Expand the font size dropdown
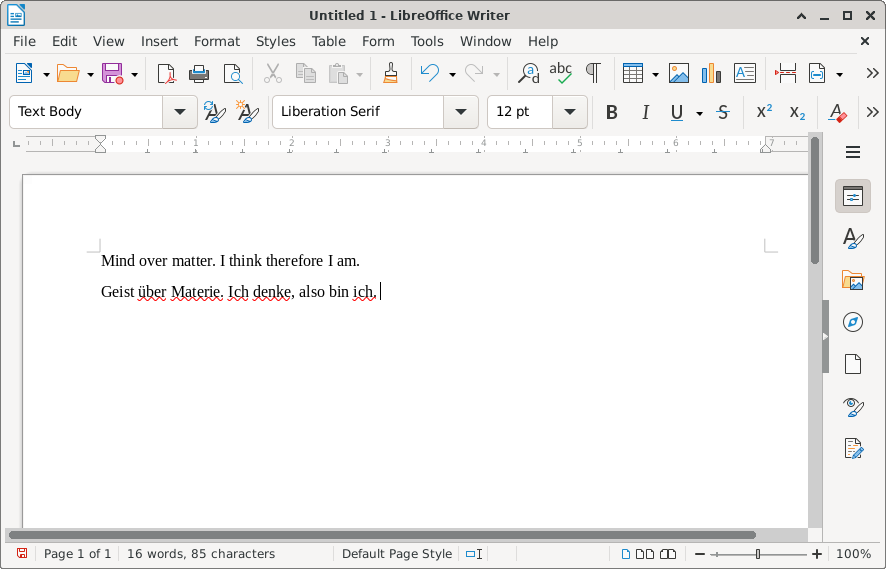Viewport: 886px width, 569px height. point(570,112)
